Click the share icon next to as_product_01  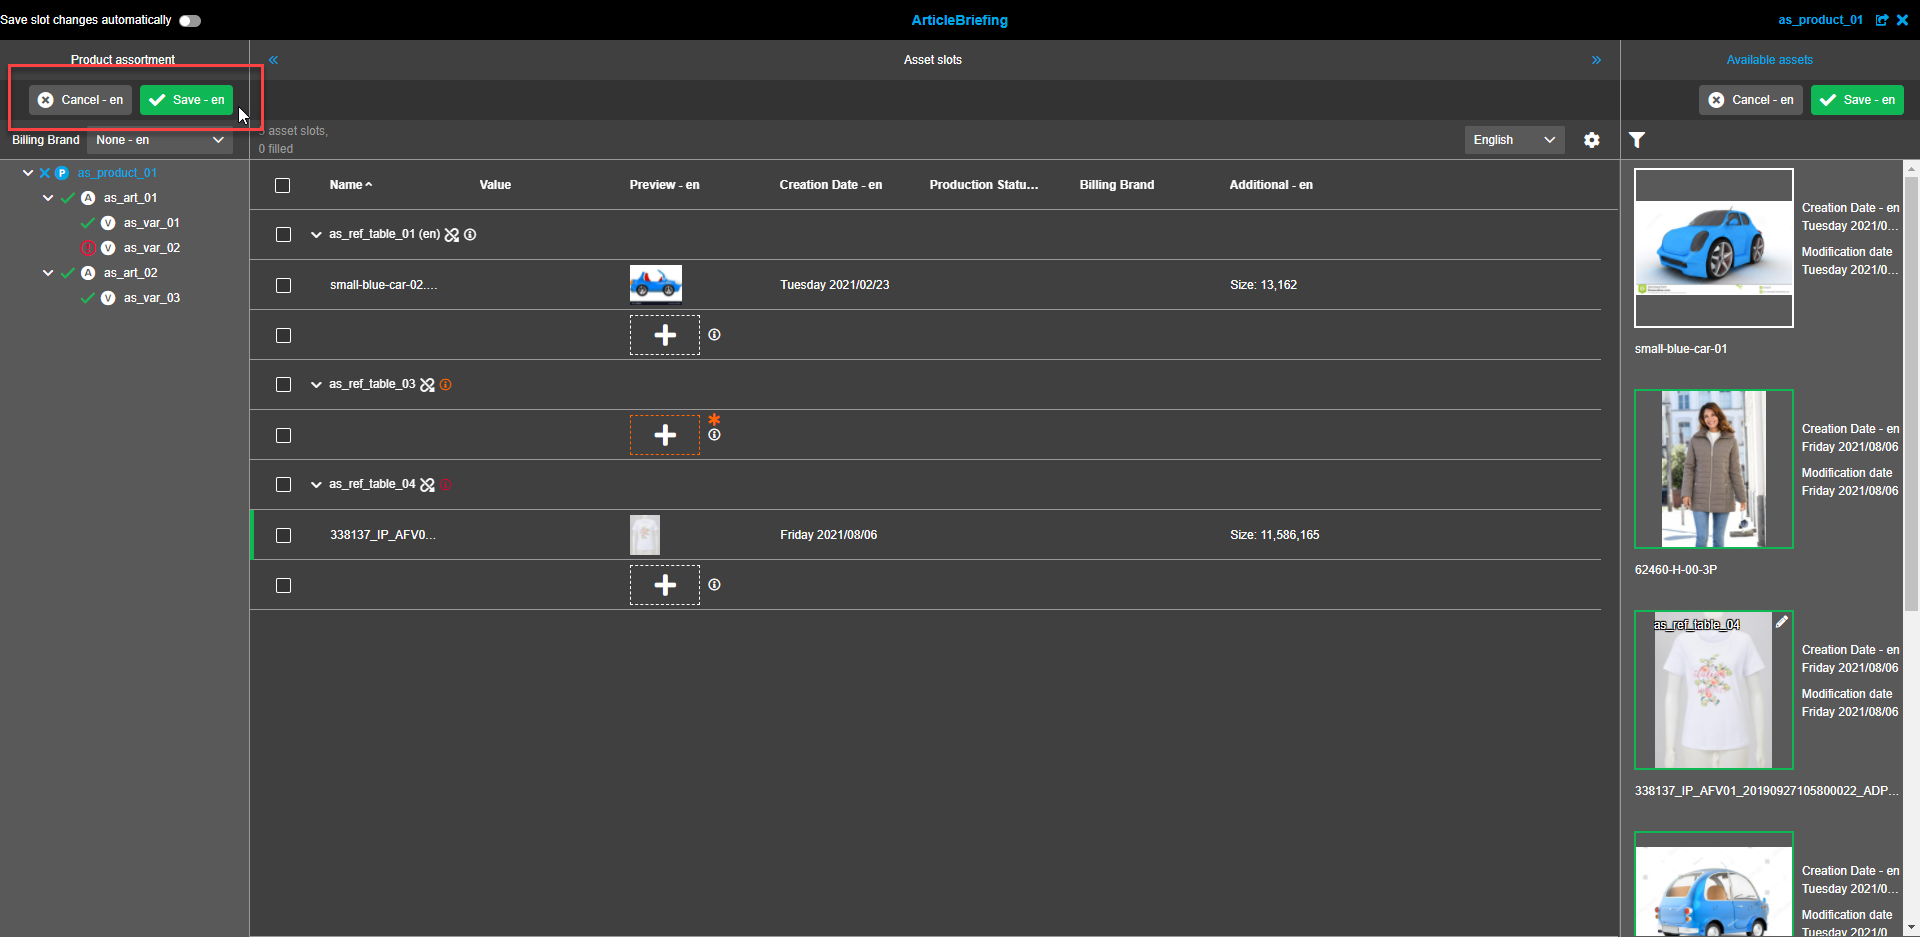tap(1884, 20)
